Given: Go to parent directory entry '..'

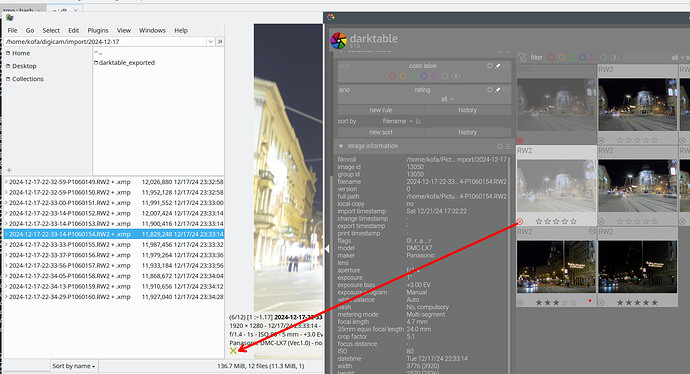Looking at the screenshot, I should (x=98, y=52).
